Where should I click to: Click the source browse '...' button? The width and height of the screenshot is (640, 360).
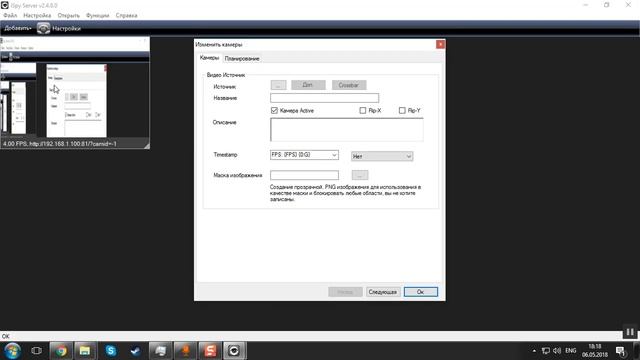[278, 85]
